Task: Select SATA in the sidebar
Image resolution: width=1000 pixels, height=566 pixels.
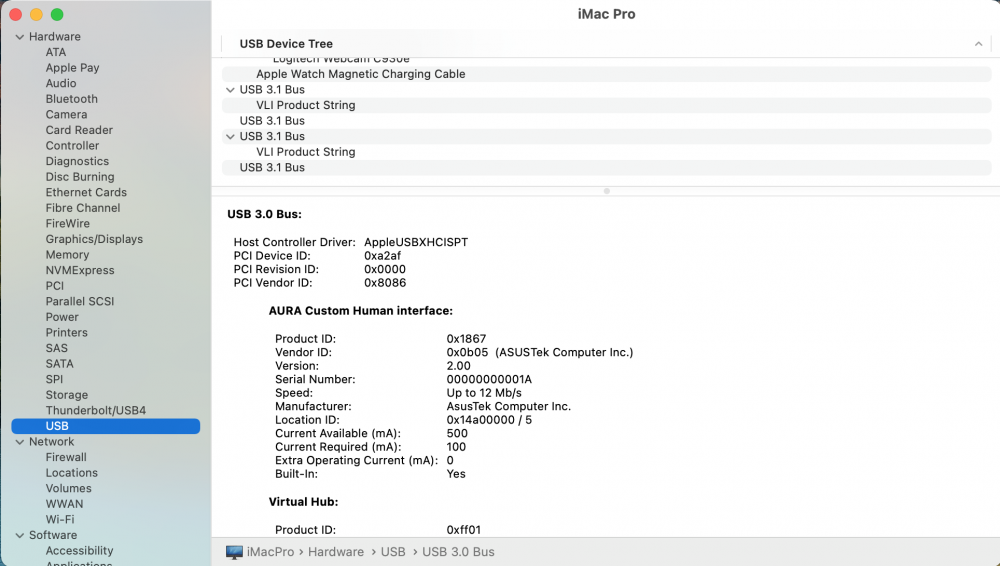Action: [x=59, y=364]
